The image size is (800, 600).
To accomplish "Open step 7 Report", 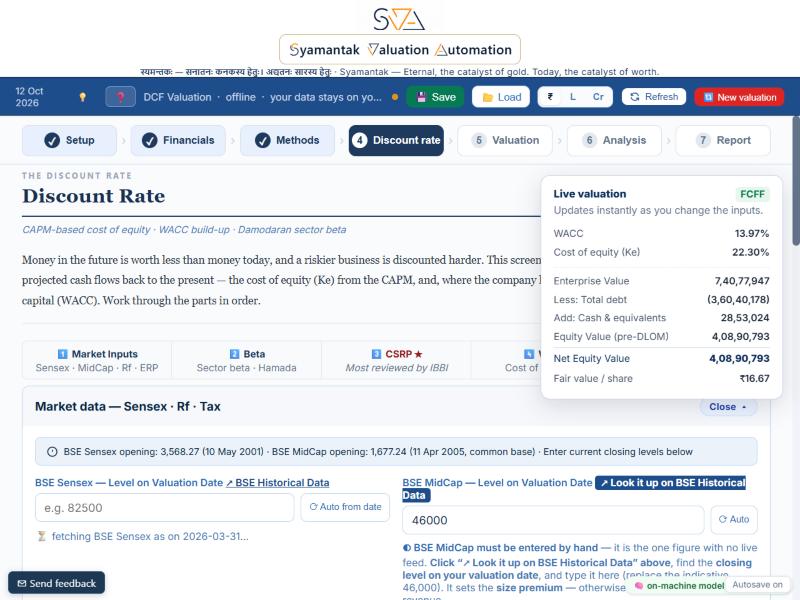I will point(723,140).
